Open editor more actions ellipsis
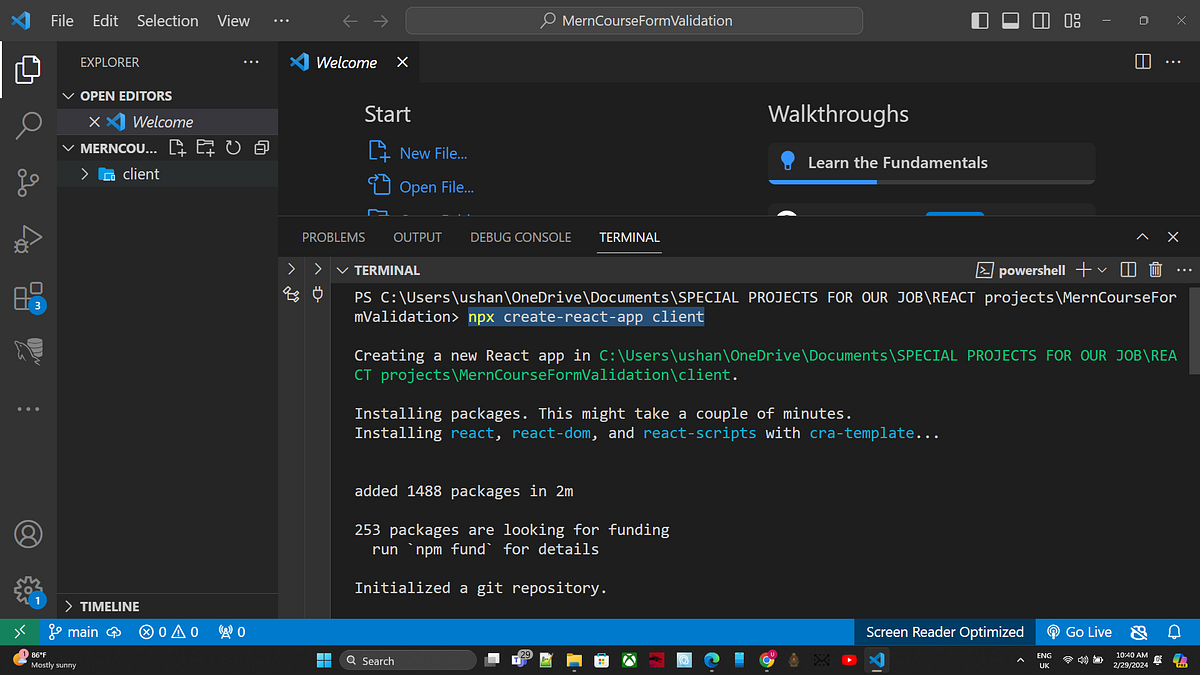Image resolution: width=1200 pixels, height=675 pixels. pos(1174,62)
